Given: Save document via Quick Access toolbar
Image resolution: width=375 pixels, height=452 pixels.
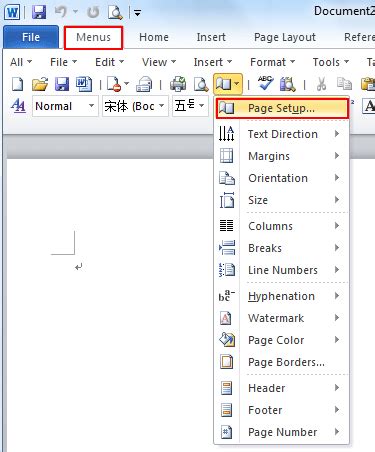Looking at the screenshot, I should pos(39,12).
